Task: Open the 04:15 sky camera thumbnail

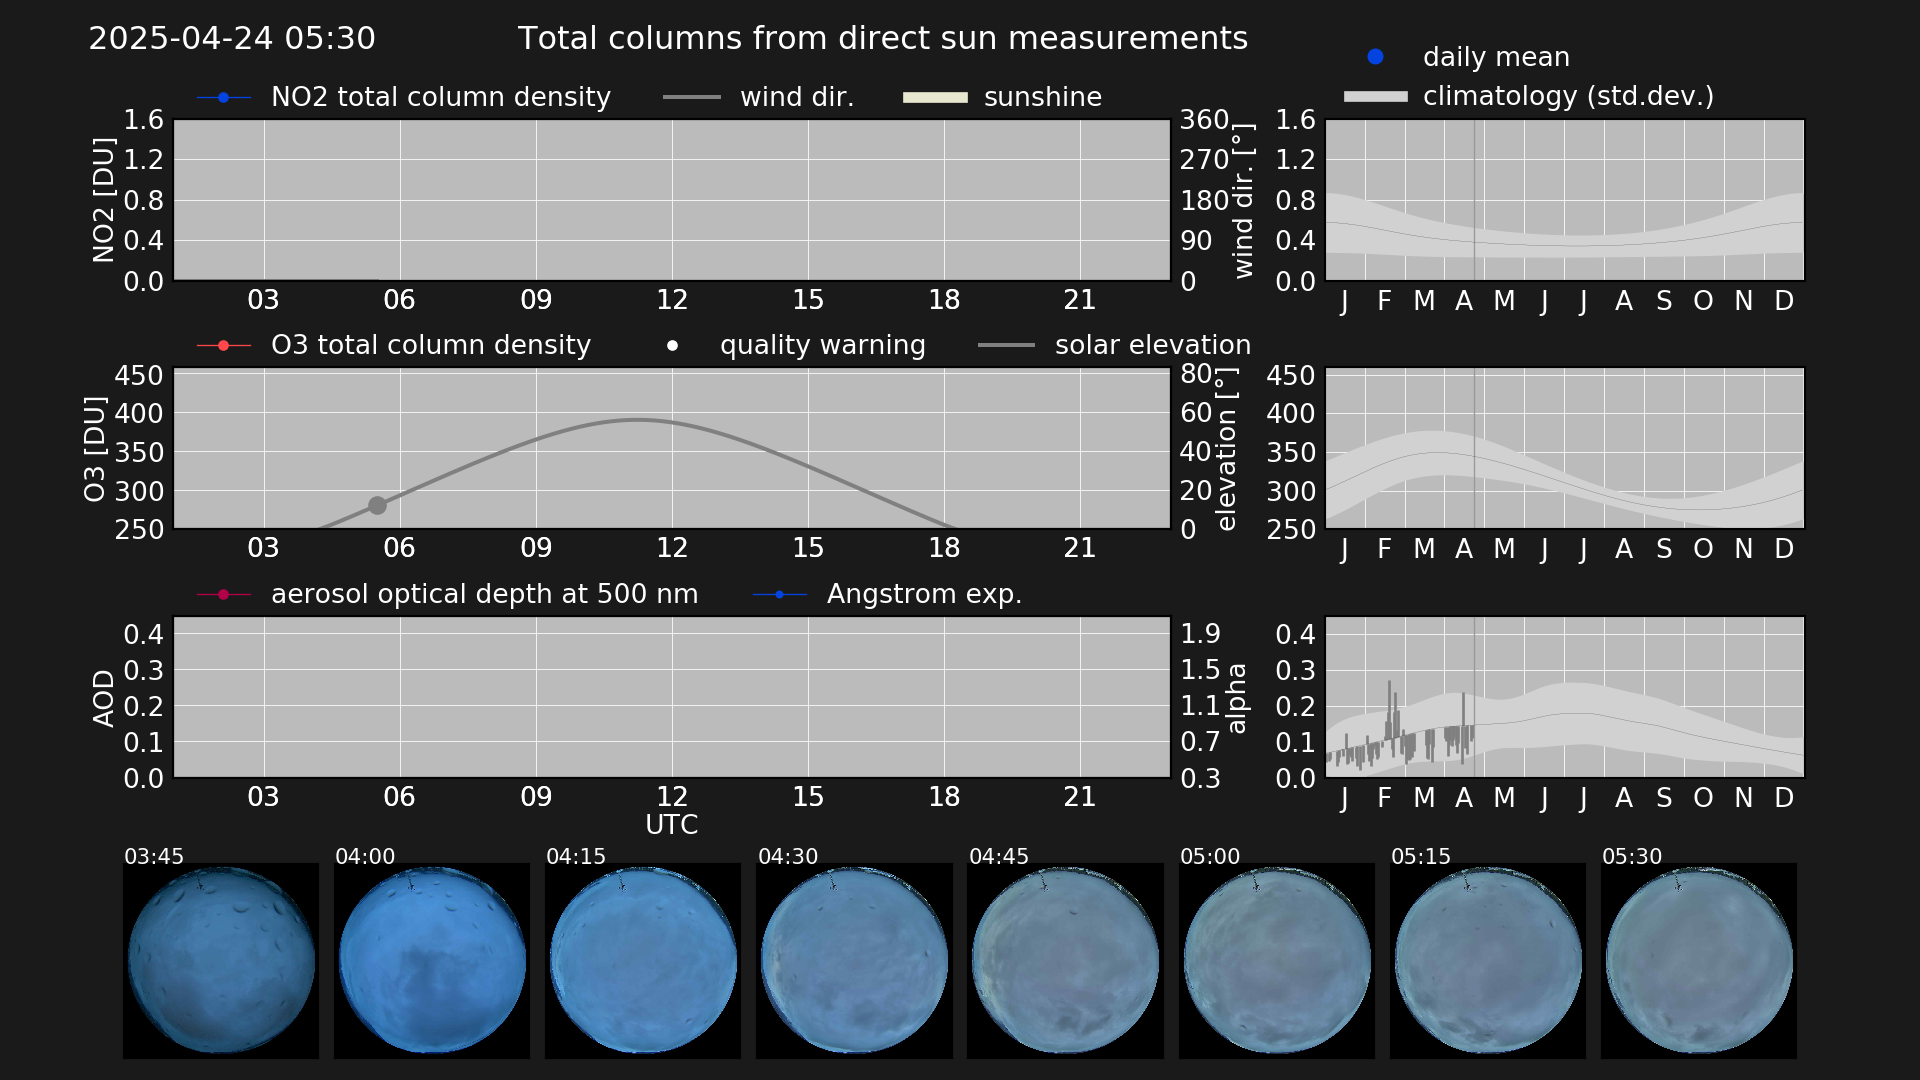Action: pos(643,960)
